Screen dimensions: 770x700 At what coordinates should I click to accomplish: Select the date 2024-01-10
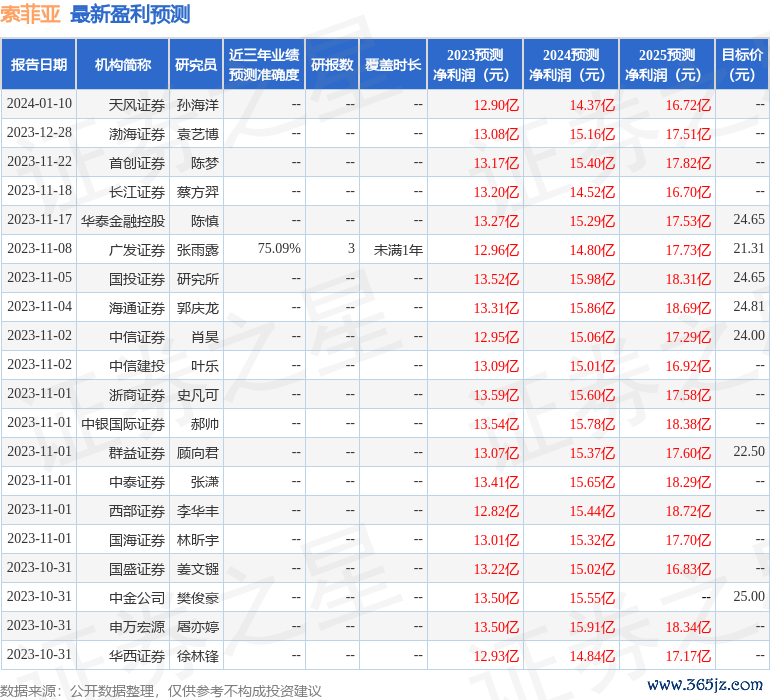pos(39,104)
